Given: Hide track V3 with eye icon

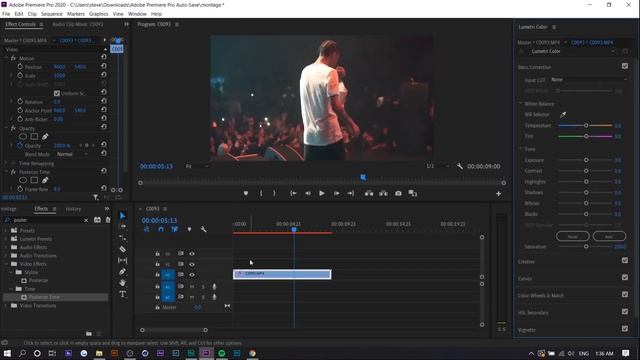Looking at the screenshot, I should pos(192,254).
